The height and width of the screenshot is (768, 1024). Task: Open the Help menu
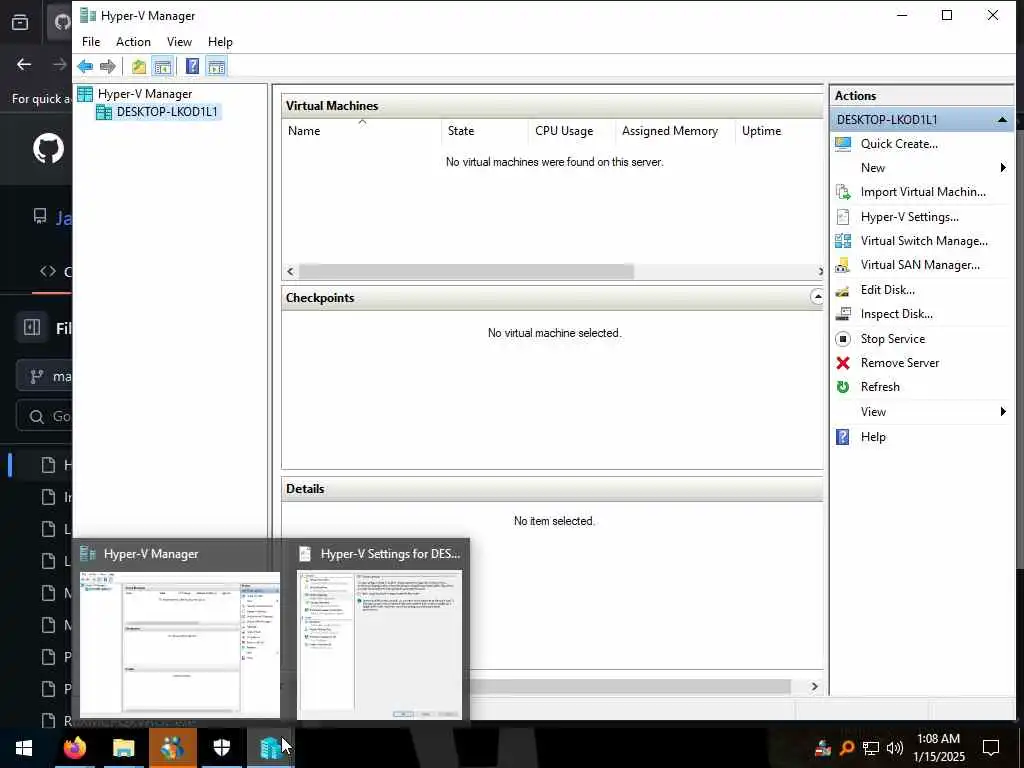tap(220, 42)
